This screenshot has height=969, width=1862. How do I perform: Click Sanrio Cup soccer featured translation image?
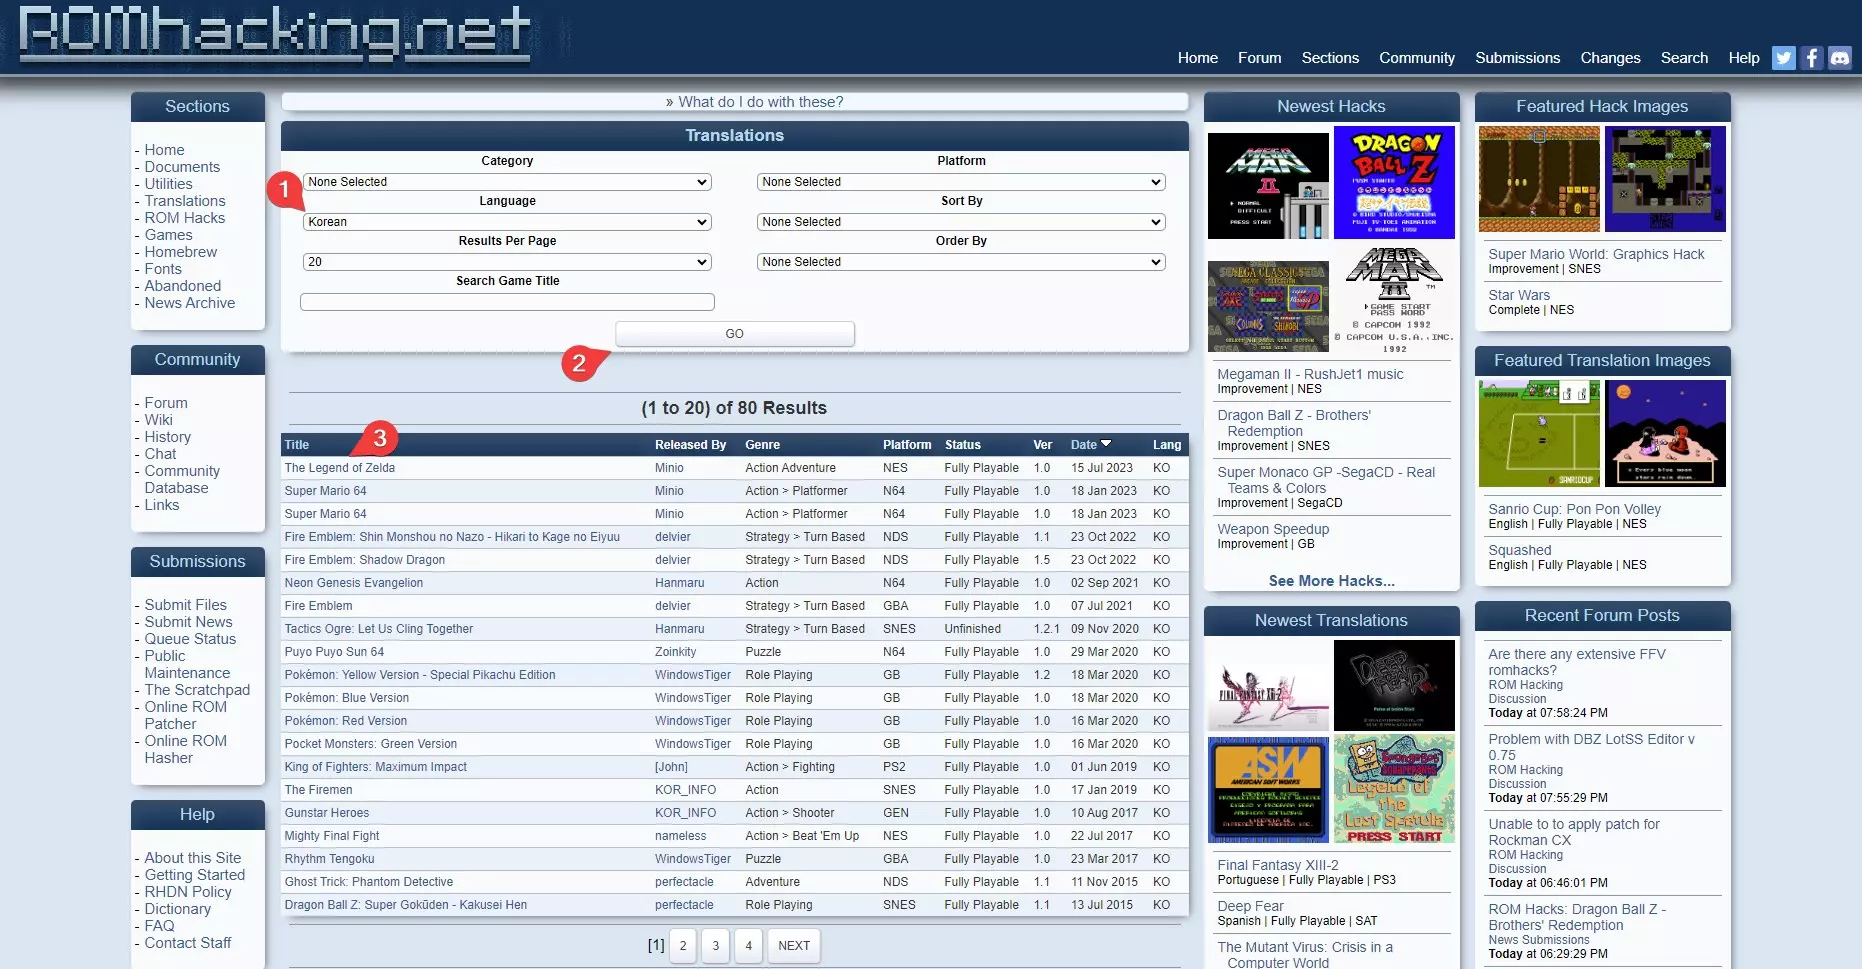(1539, 434)
